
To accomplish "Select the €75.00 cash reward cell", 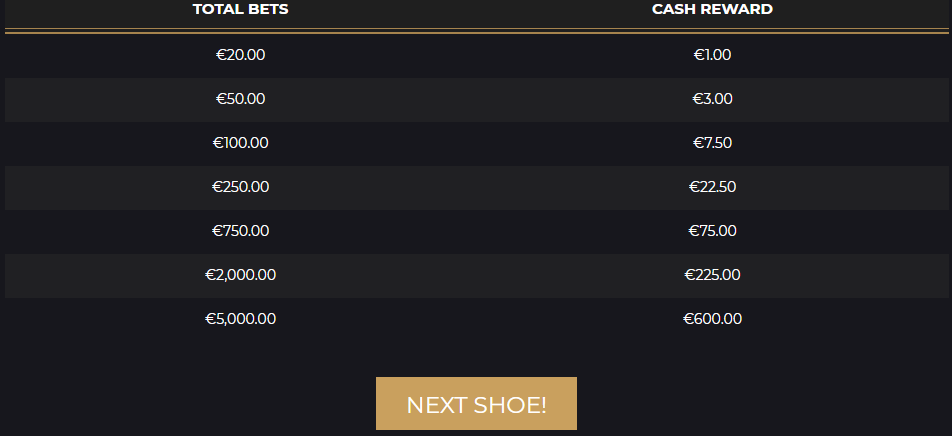I will point(712,231).
